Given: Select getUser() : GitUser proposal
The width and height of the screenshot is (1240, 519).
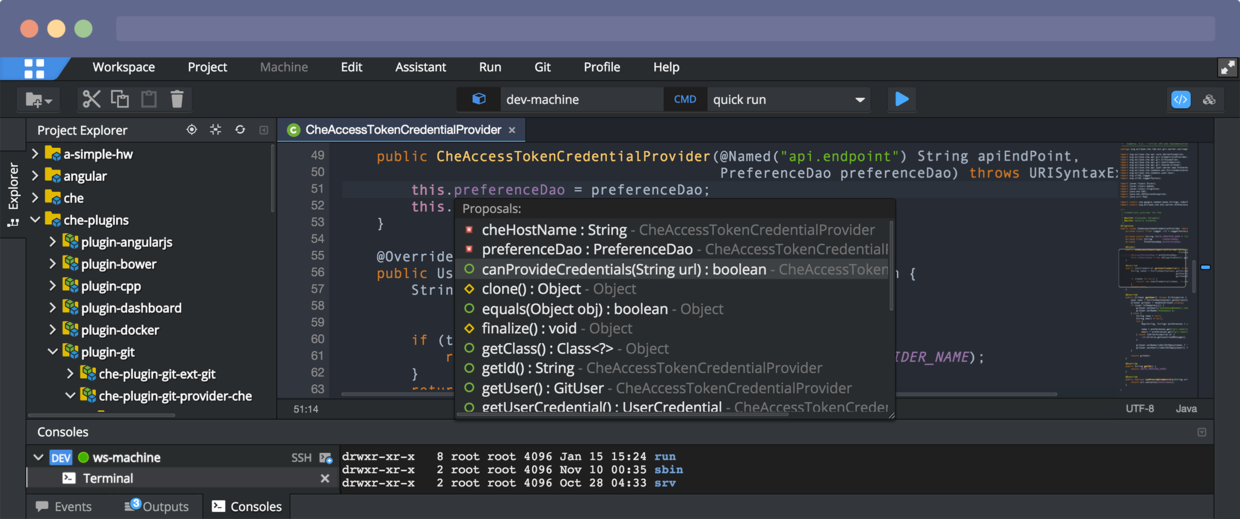Looking at the screenshot, I should click(x=542, y=388).
